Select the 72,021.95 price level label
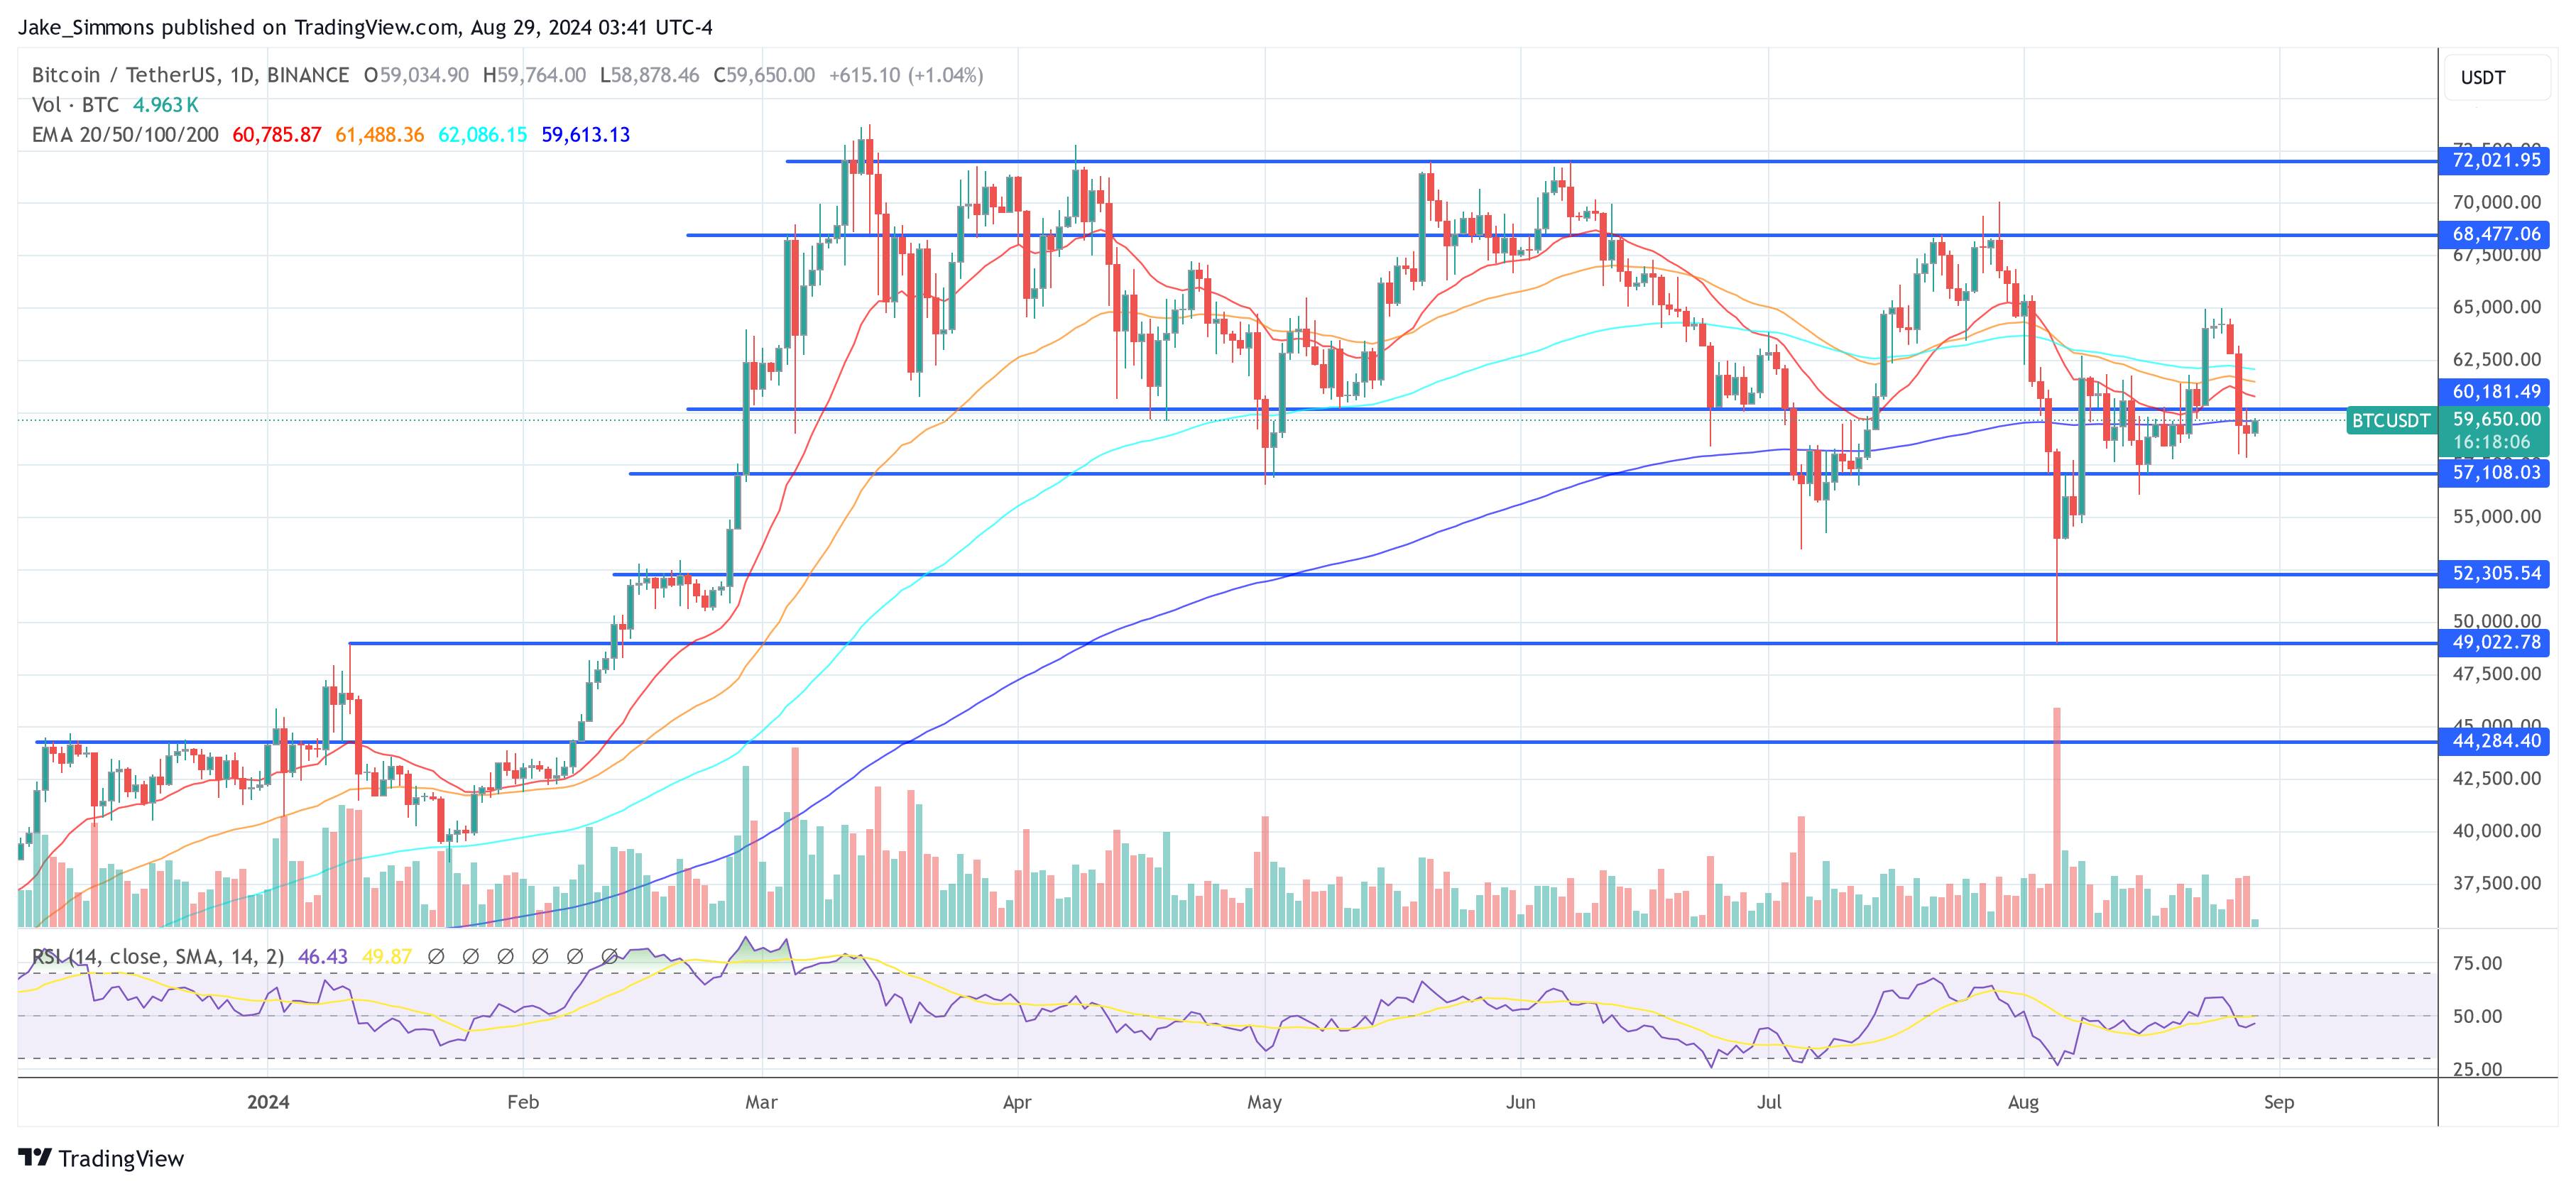 pos(2495,160)
